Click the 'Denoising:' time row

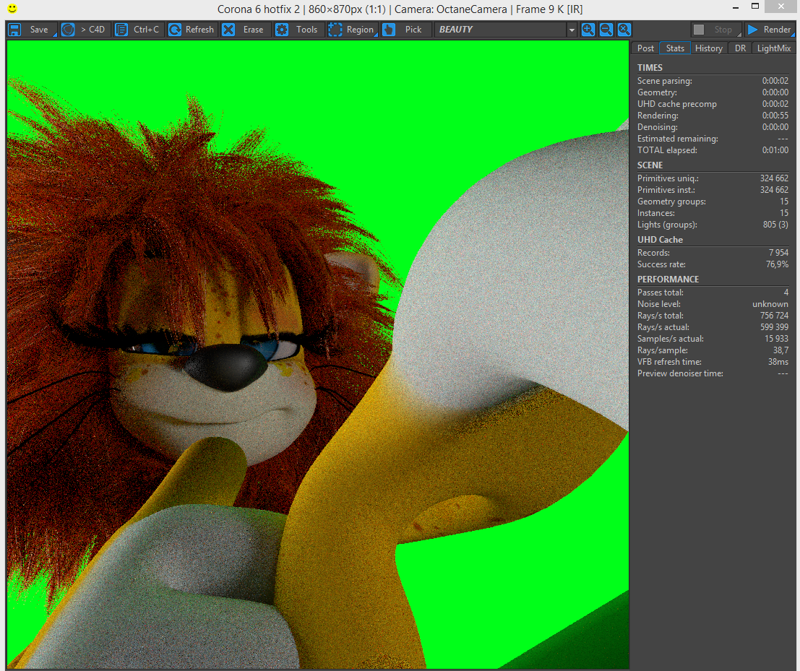tap(712, 127)
